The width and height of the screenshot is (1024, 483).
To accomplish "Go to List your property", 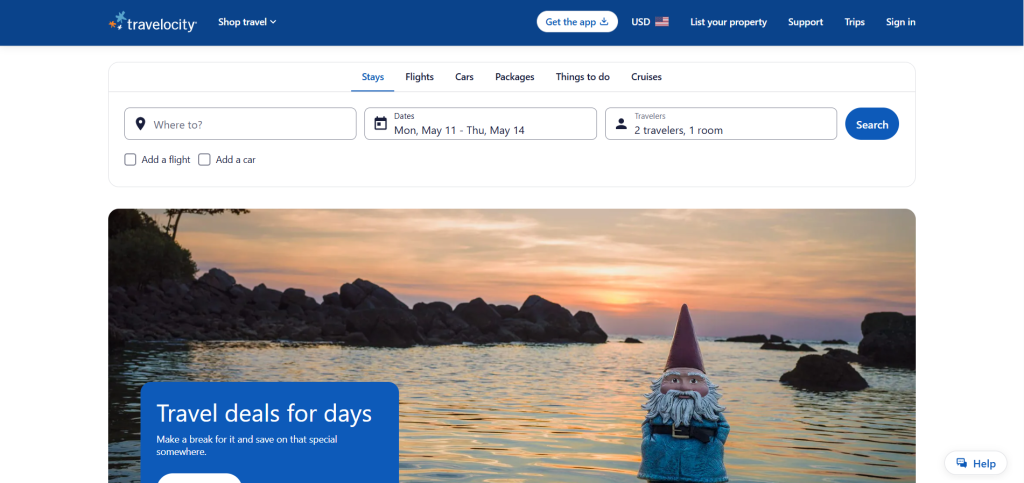I will (728, 22).
